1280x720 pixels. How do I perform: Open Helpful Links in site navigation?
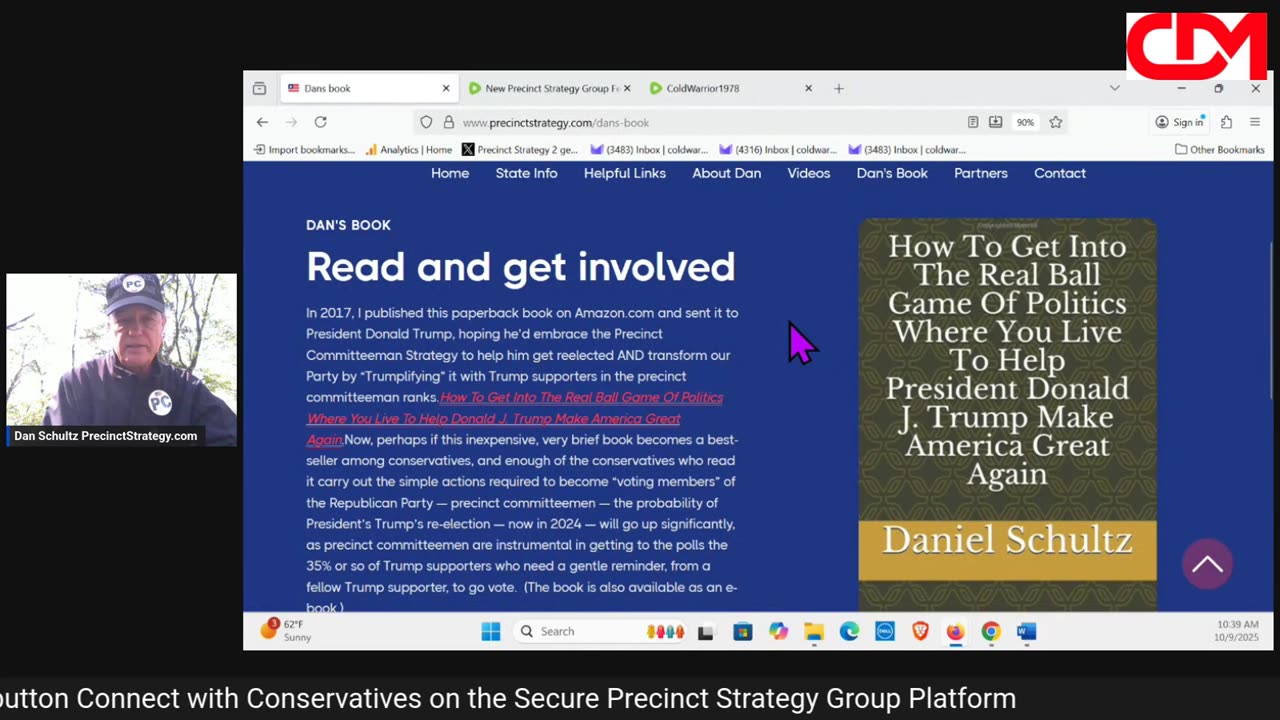[x=625, y=173]
